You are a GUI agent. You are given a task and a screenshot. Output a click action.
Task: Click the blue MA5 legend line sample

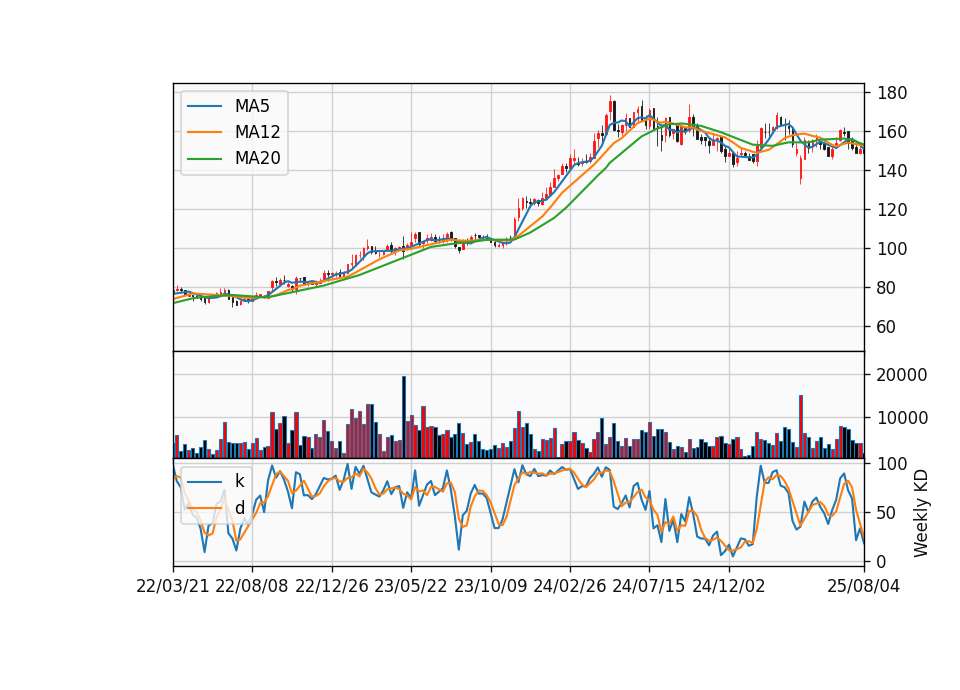(204, 106)
